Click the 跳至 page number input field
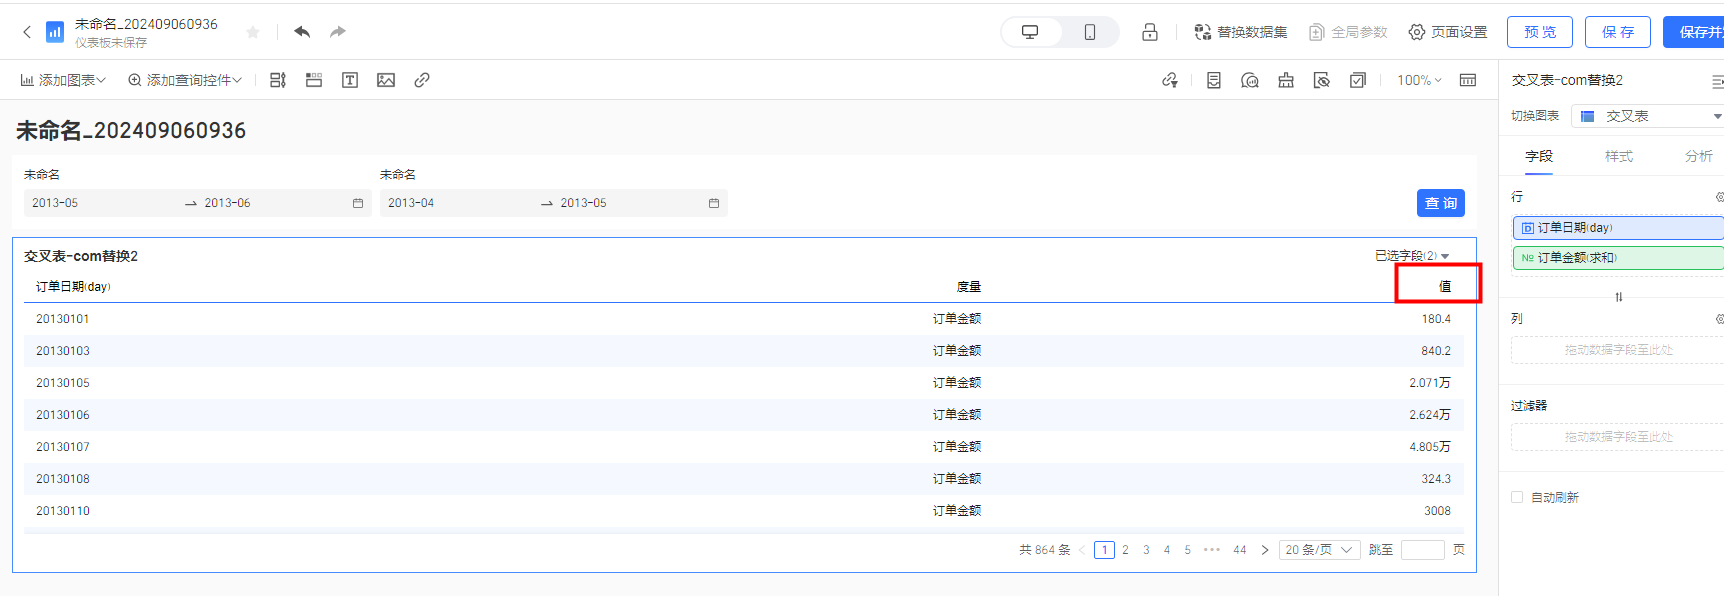The height and width of the screenshot is (596, 1724). click(x=1422, y=550)
